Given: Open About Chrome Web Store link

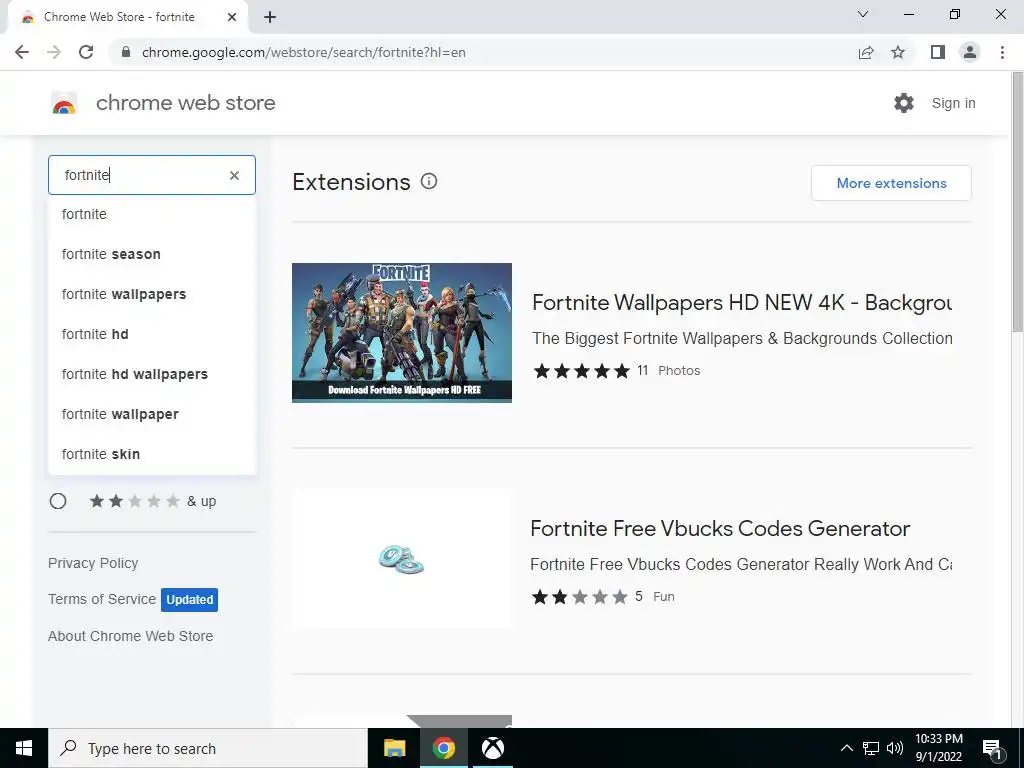Looking at the screenshot, I should point(131,636).
